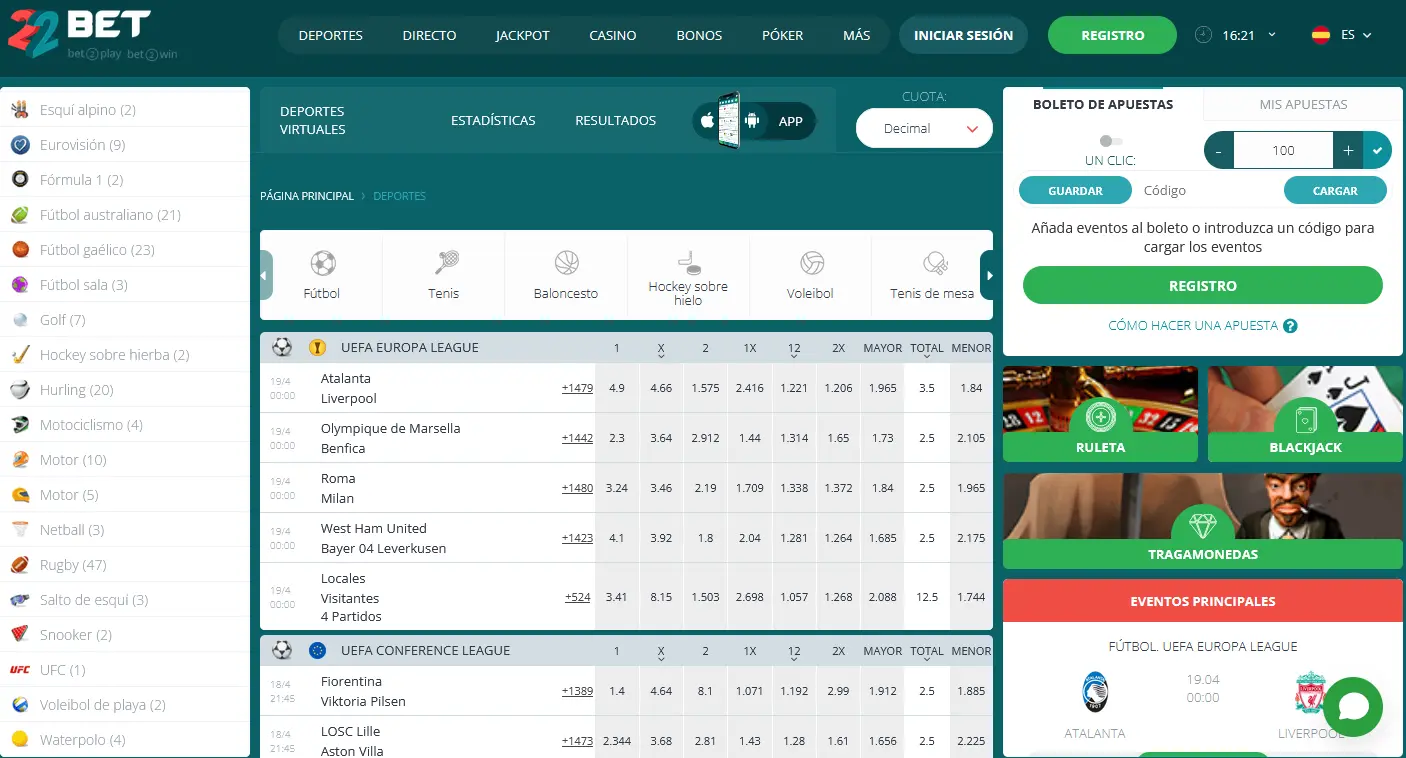Open the live chat bubble icon
1406x758 pixels.
pyautogui.click(x=1352, y=707)
